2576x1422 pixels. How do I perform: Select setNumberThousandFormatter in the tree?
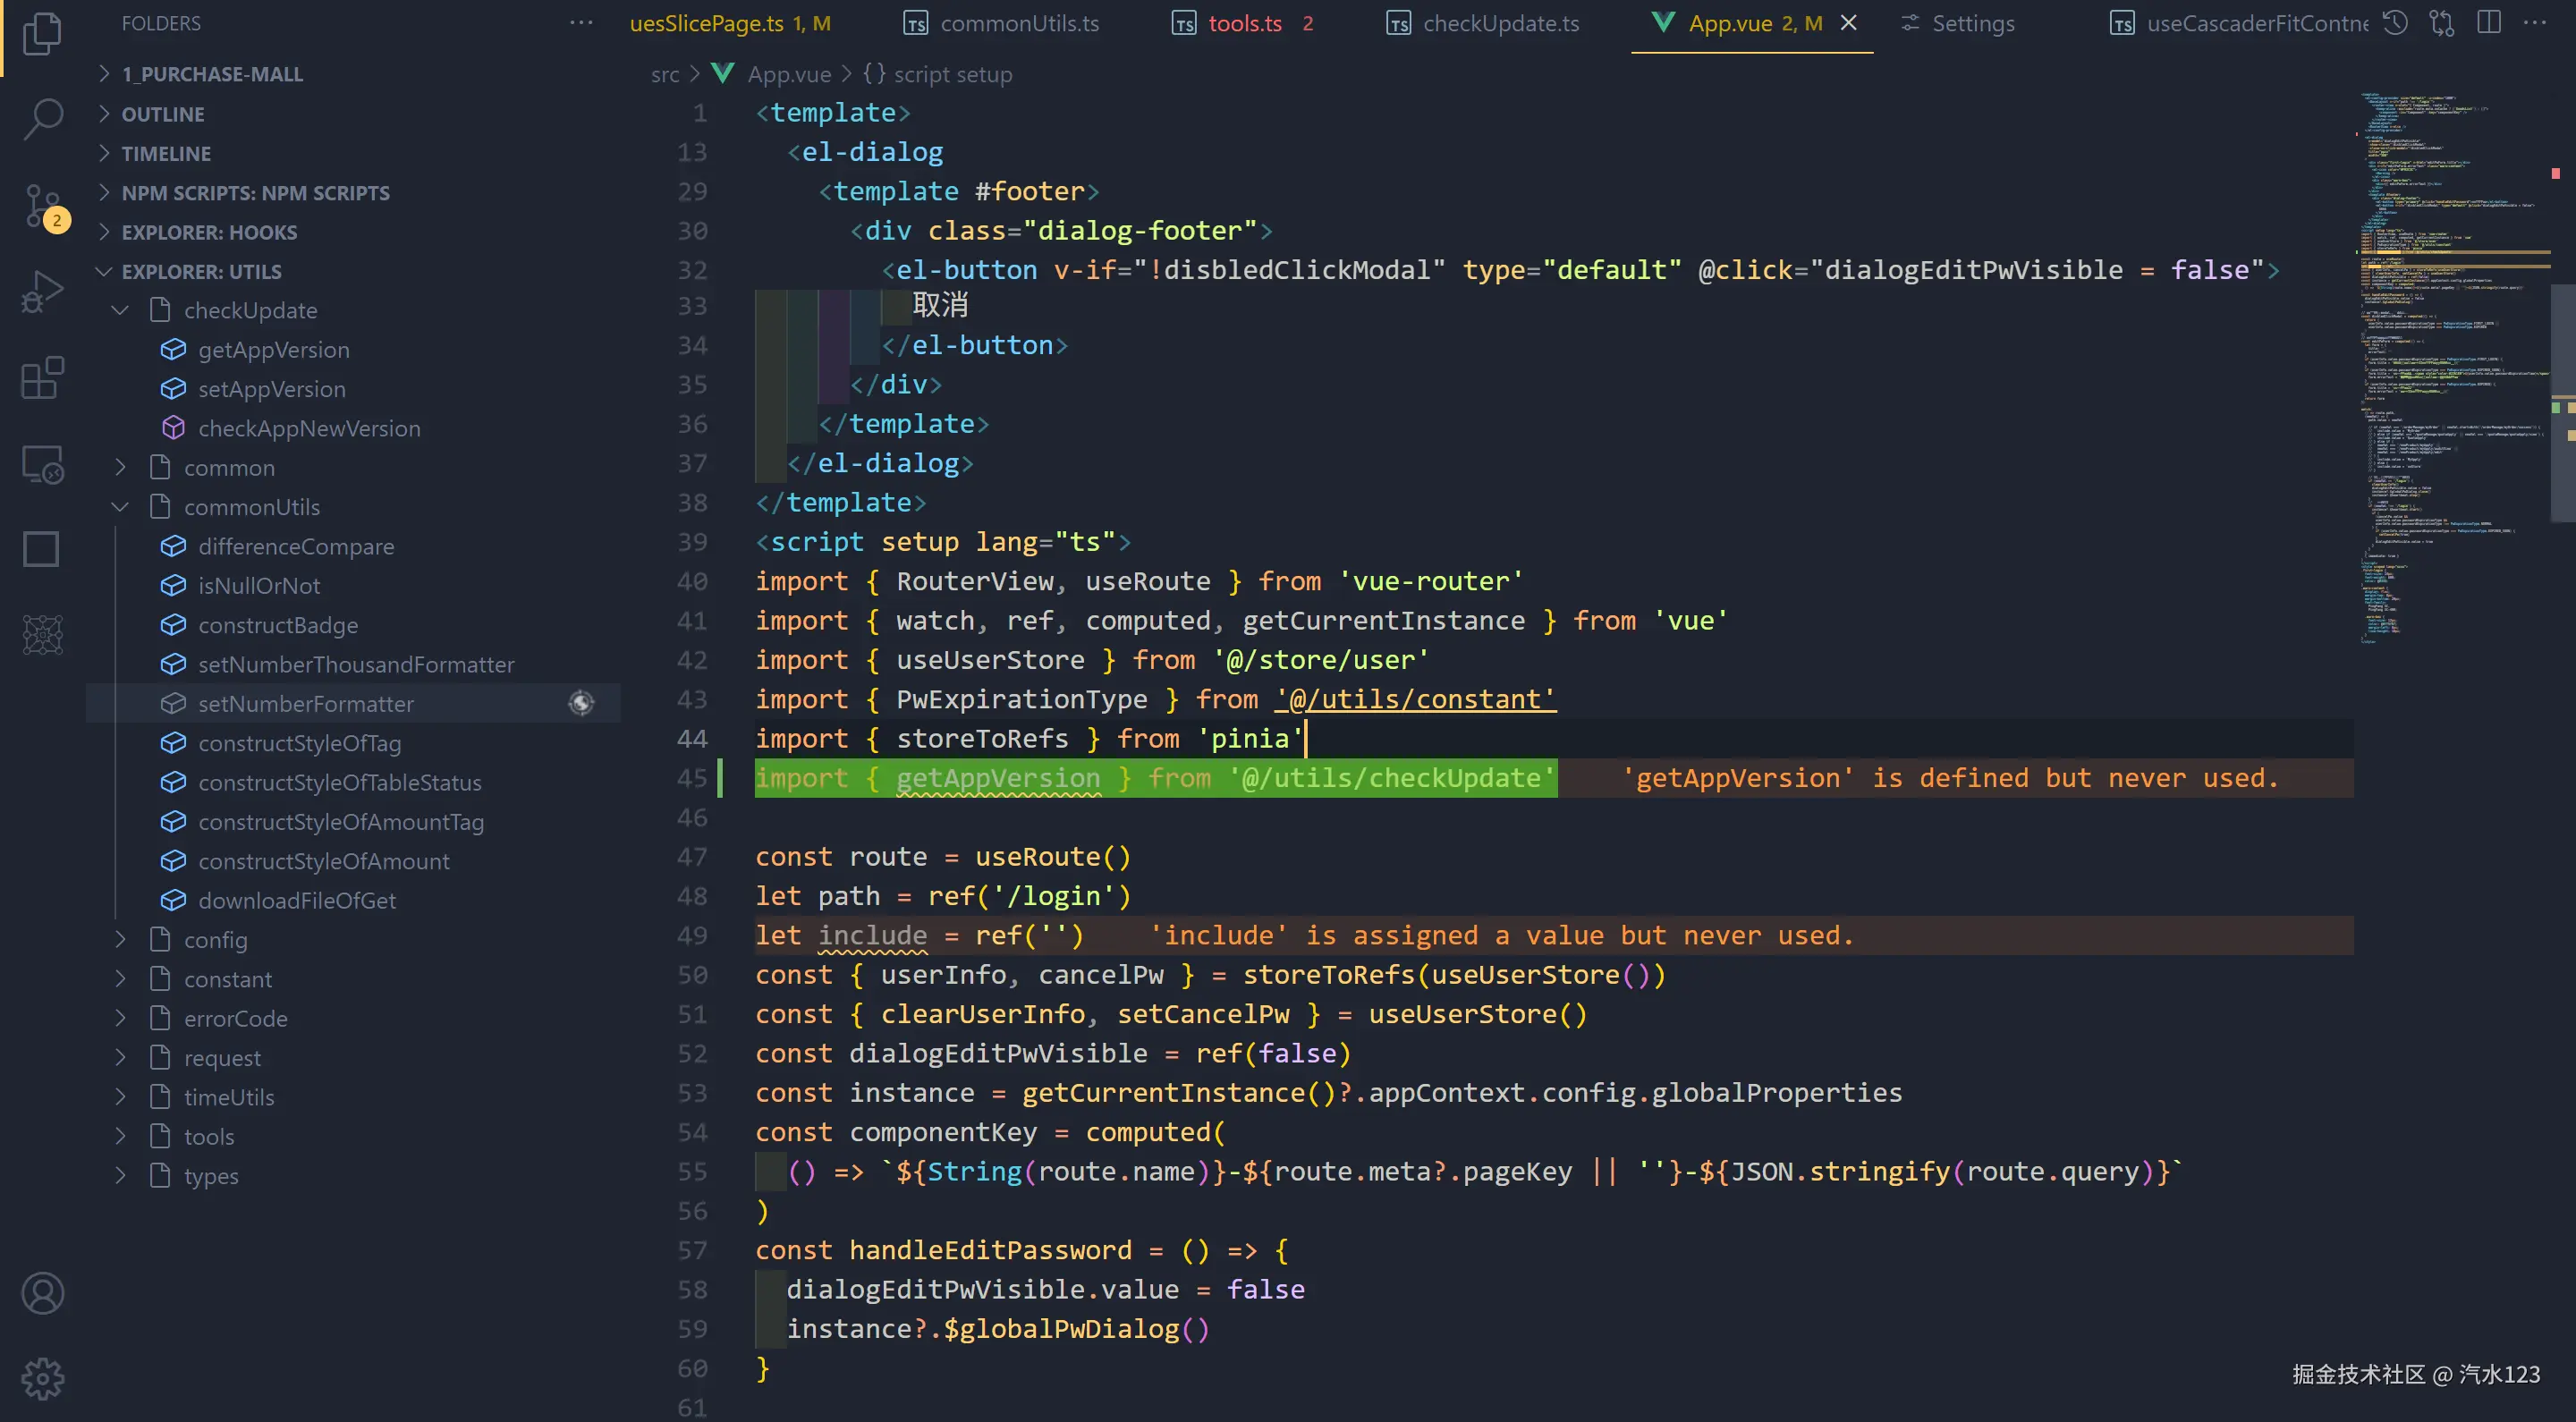tap(355, 664)
